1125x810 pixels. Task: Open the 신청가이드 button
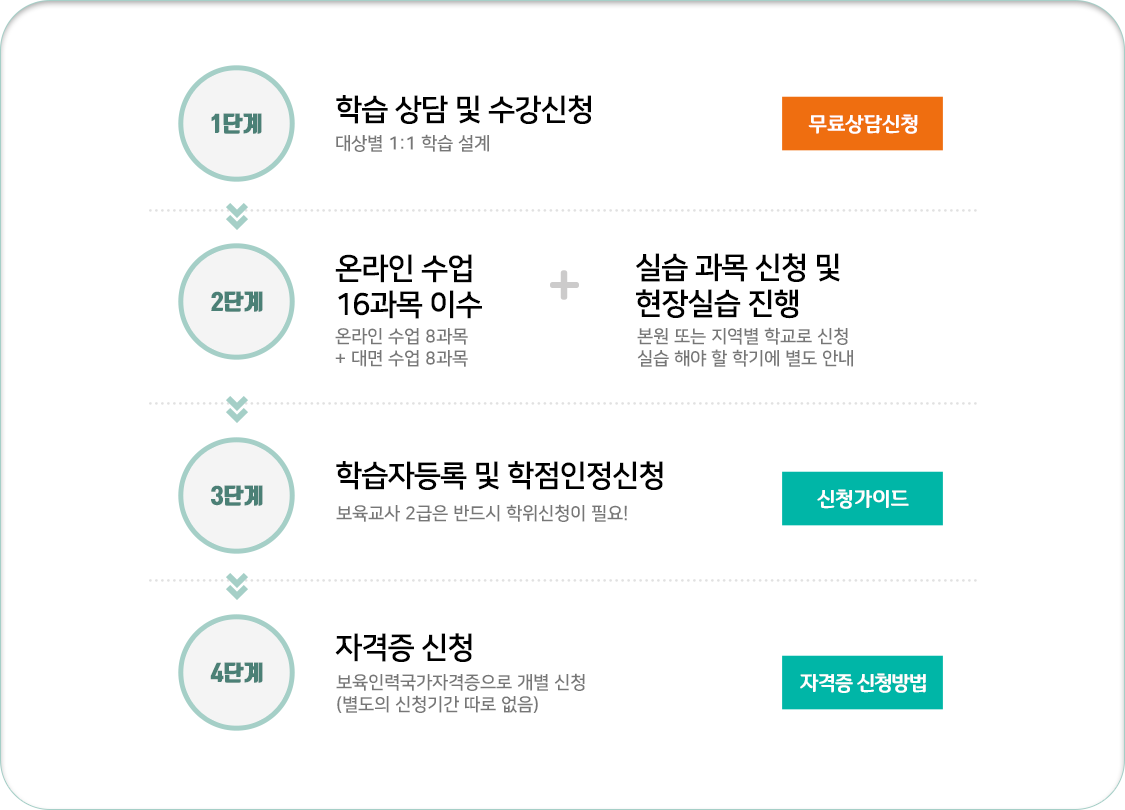coord(862,498)
